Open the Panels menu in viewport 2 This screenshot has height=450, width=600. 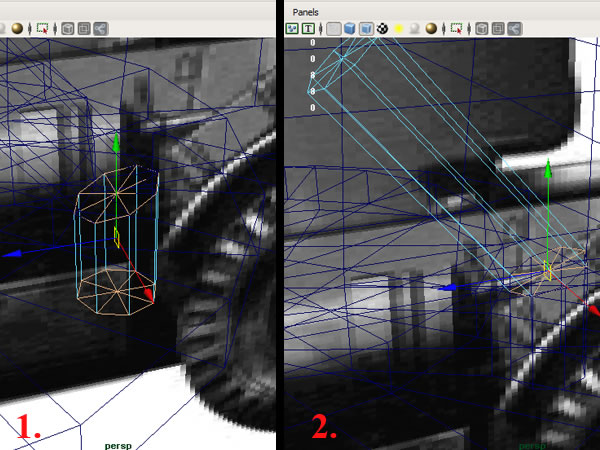305,12
